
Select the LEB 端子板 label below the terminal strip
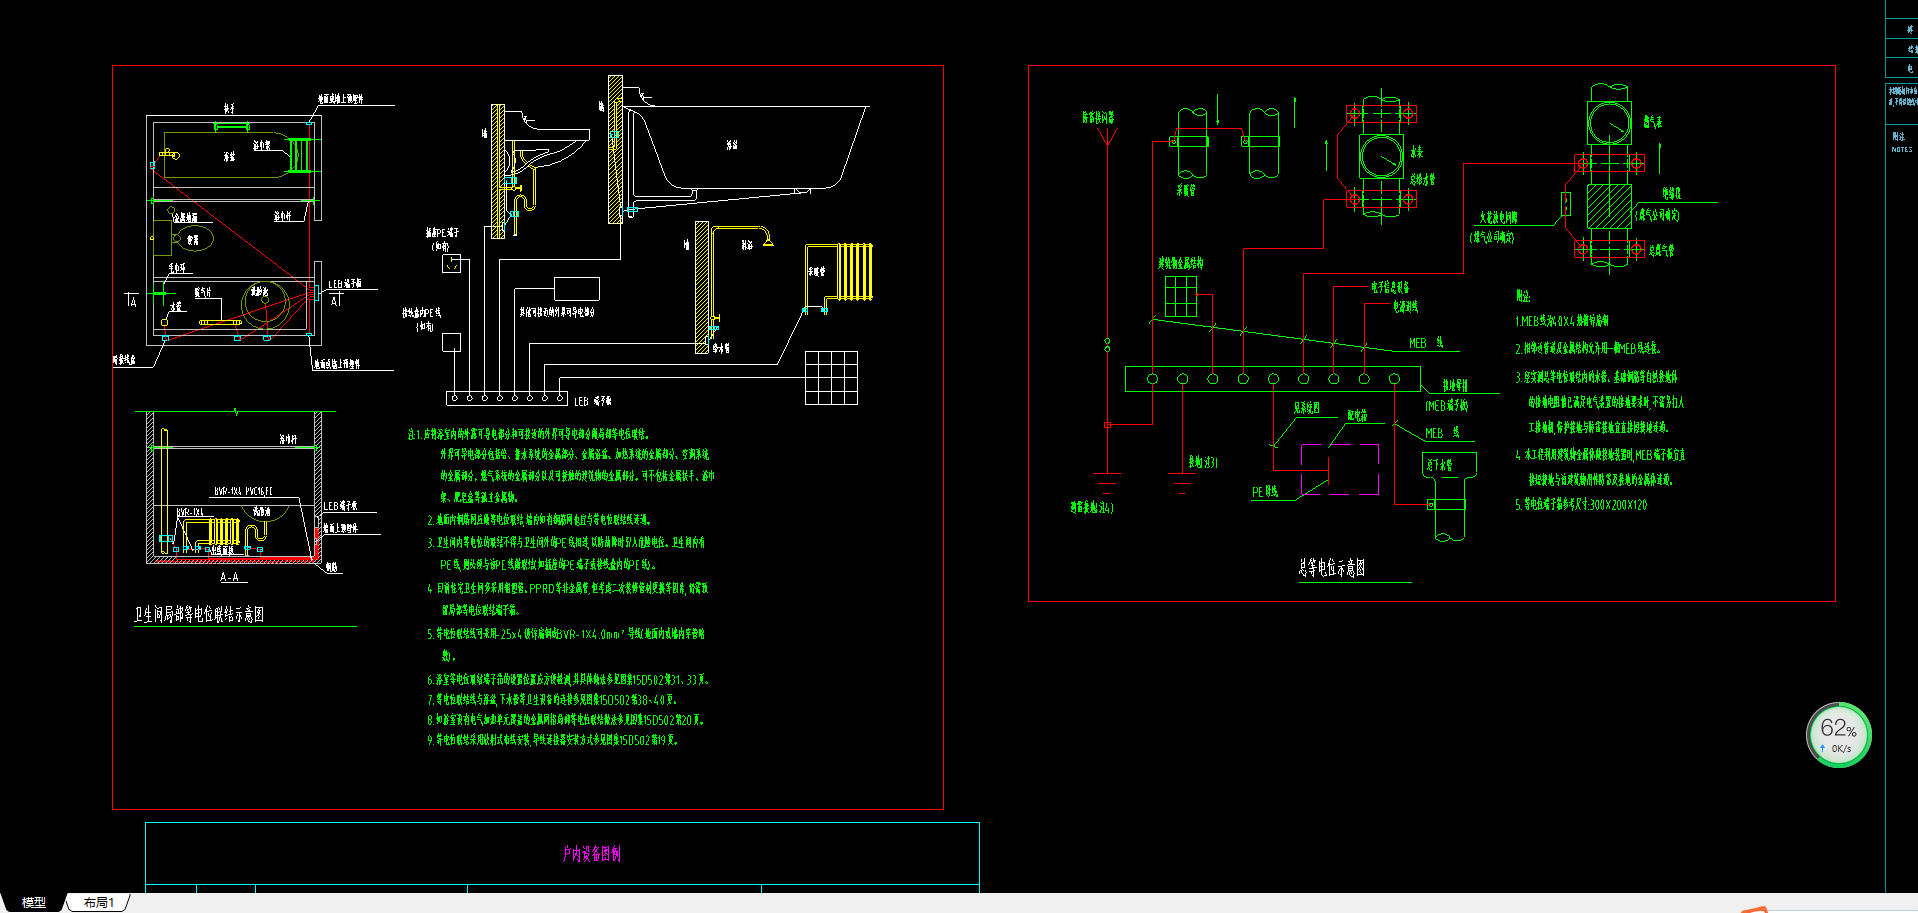593,401
